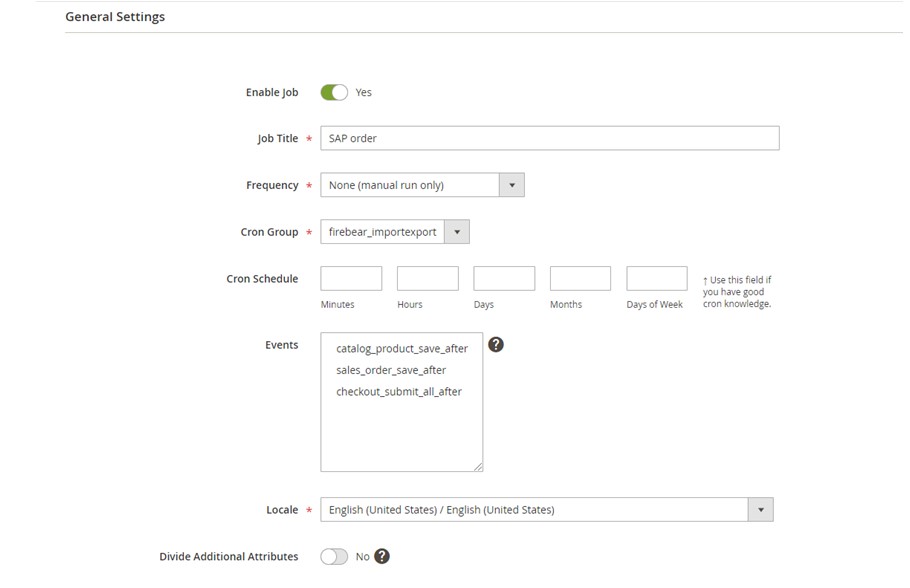
Task: Select sales_order_save_after event
Action: coord(391,370)
